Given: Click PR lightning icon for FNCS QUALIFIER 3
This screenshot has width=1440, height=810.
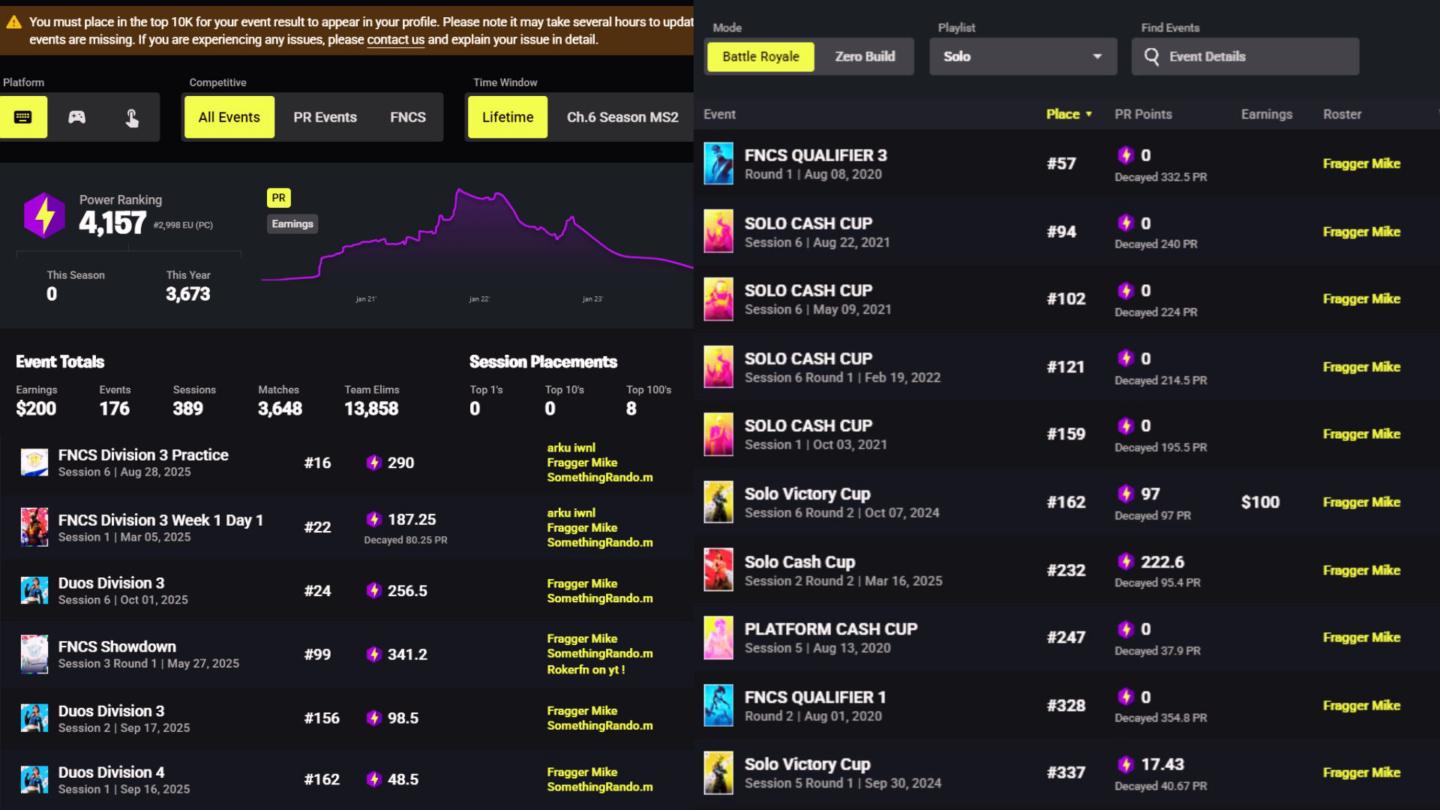Looking at the screenshot, I should tap(1125, 155).
